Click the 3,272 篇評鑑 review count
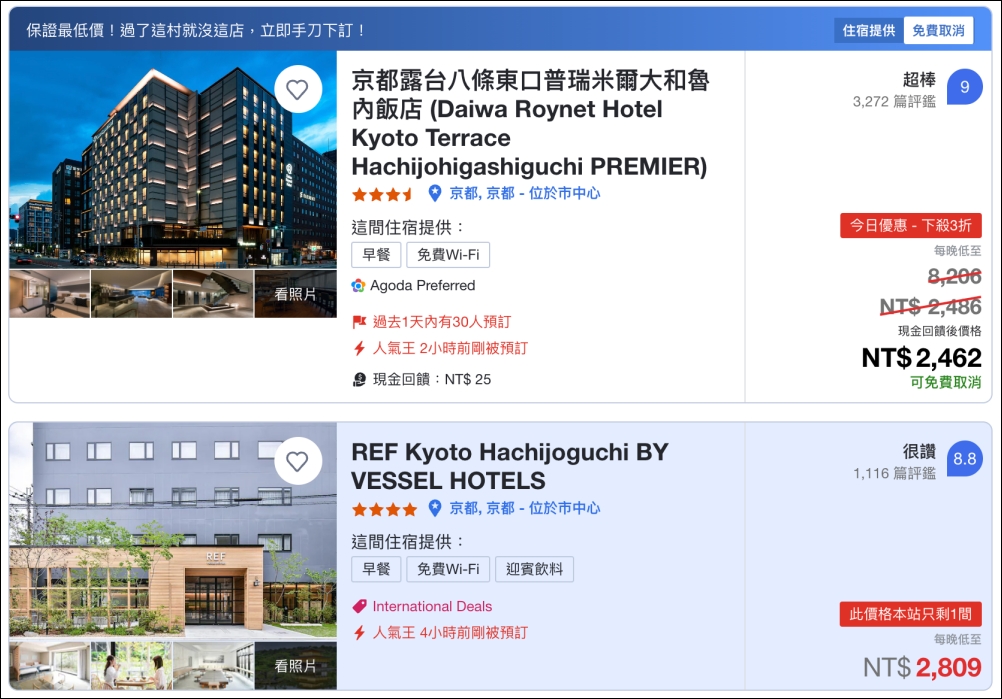The width and height of the screenshot is (1002, 699). click(x=894, y=102)
